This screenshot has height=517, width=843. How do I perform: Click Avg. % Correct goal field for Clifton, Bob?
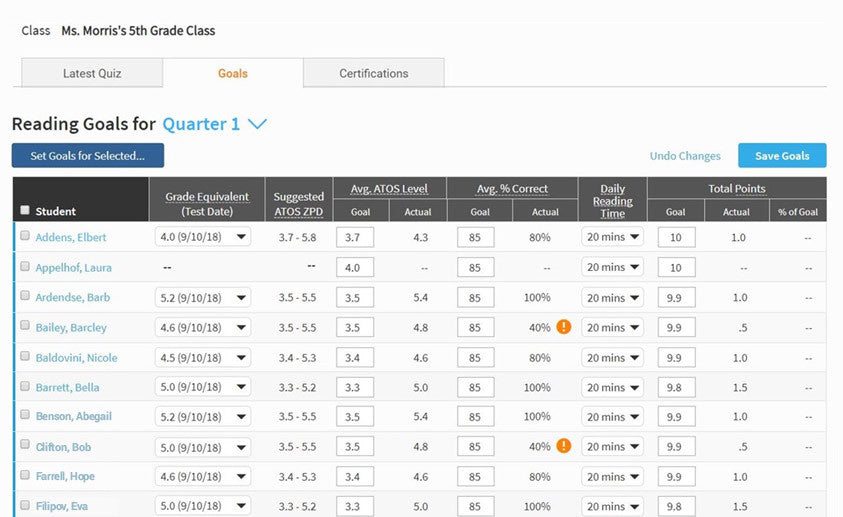(x=475, y=447)
